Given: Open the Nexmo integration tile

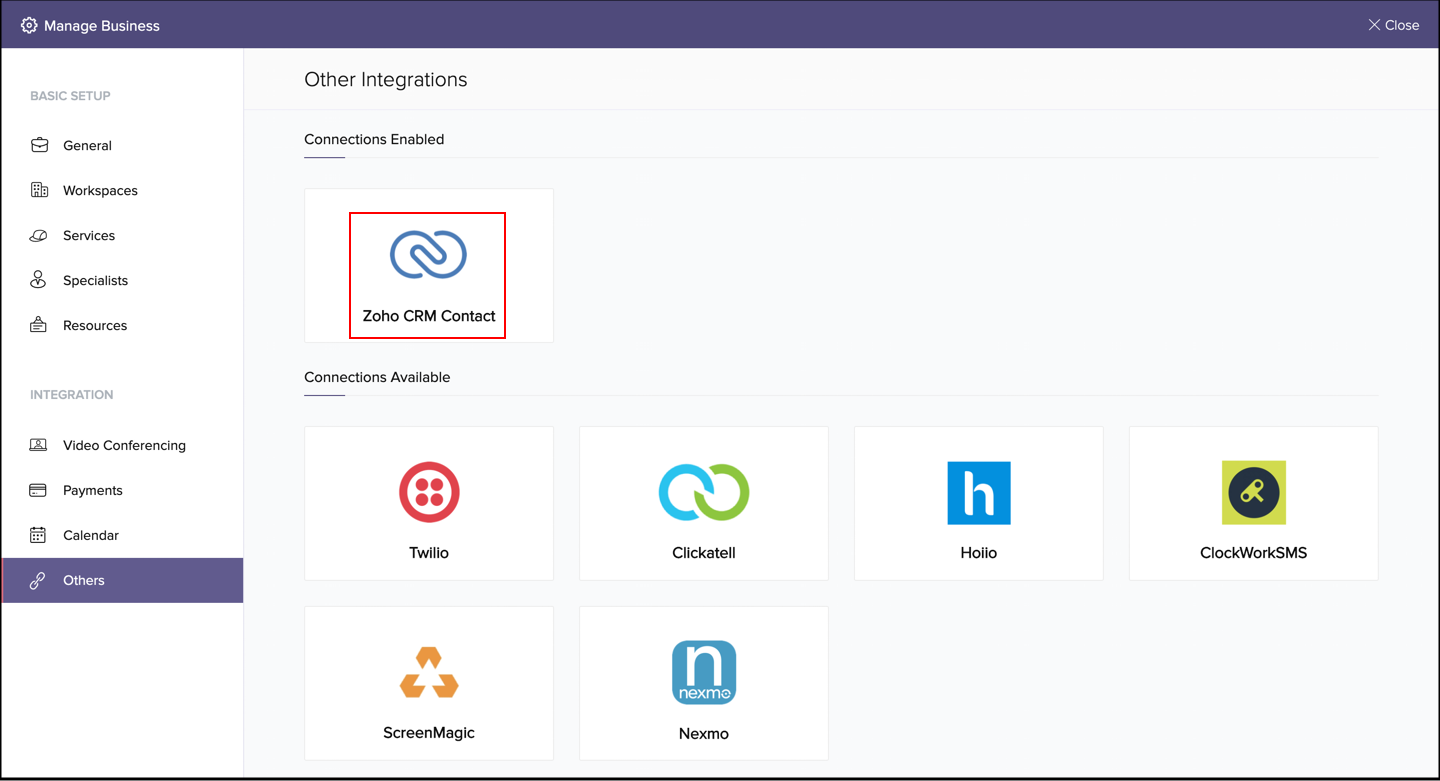Looking at the screenshot, I should pyautogui.click(x=703, y=683).
